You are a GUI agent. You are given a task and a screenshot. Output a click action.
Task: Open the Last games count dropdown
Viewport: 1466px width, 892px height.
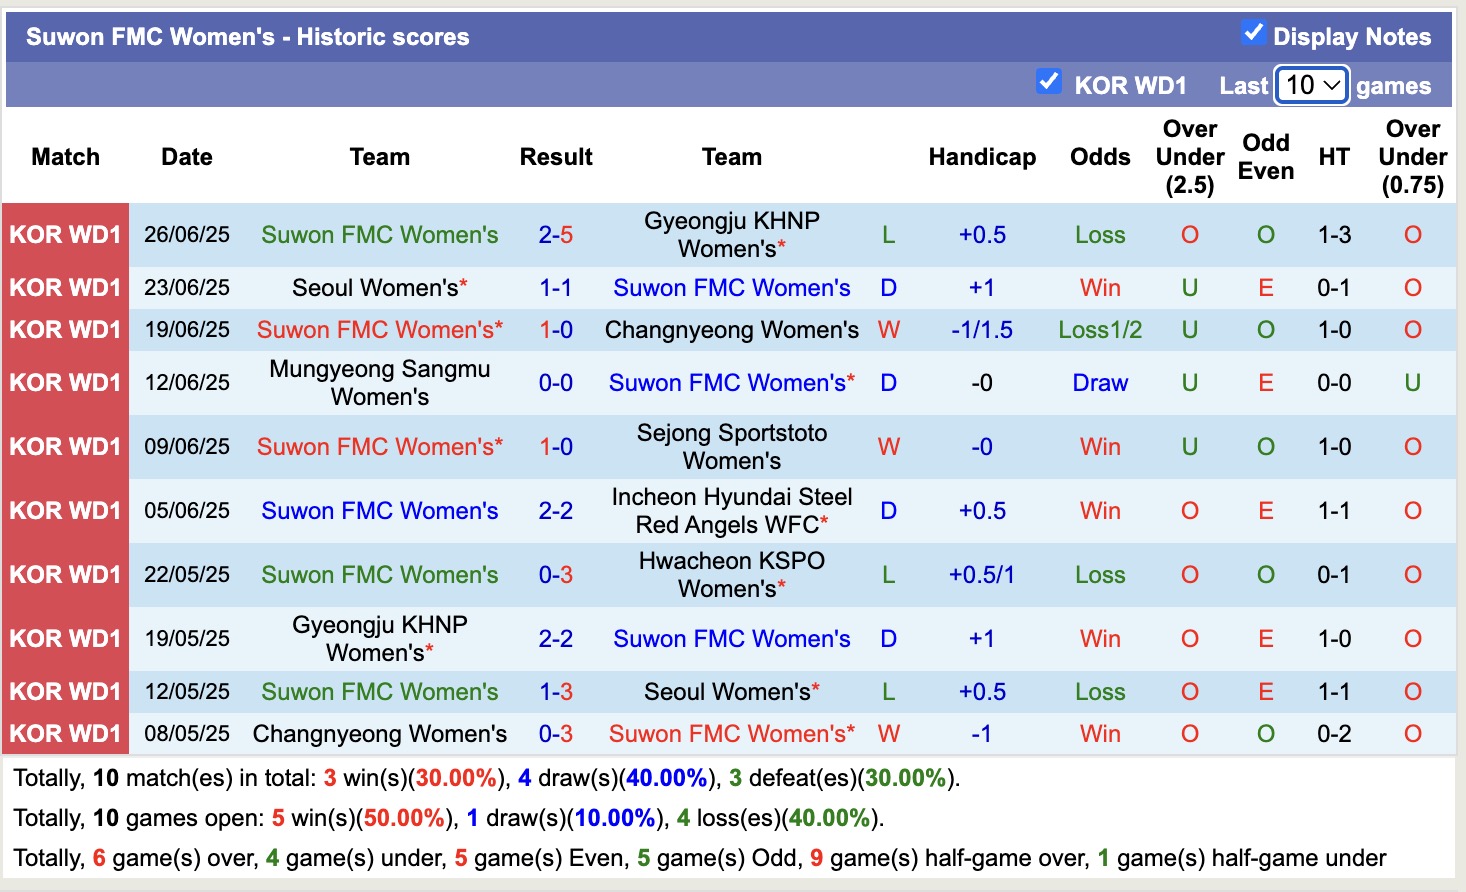(x=1311, y=86)
